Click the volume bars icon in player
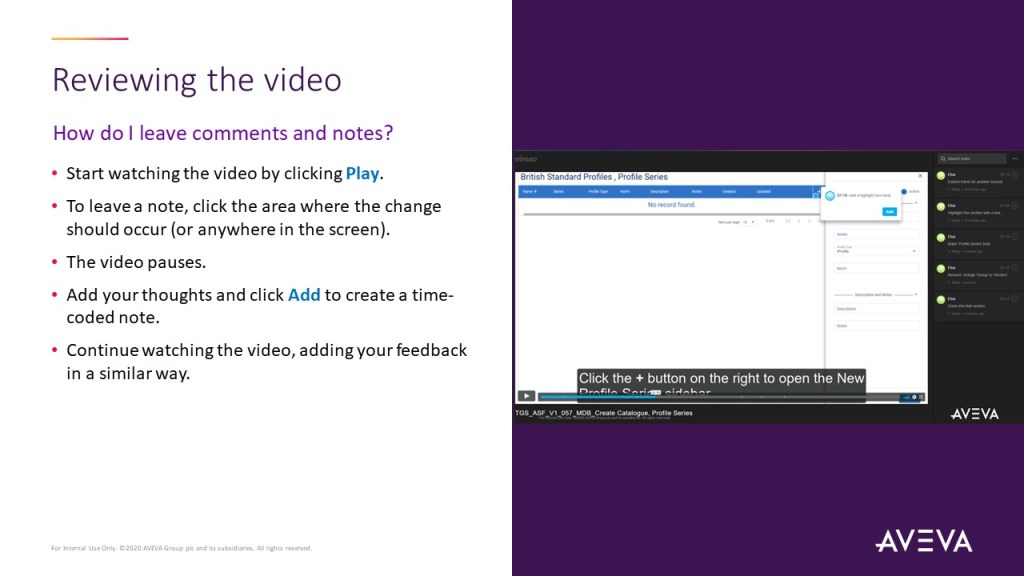This screenshot has height=576, width=1024. (905, 397)
